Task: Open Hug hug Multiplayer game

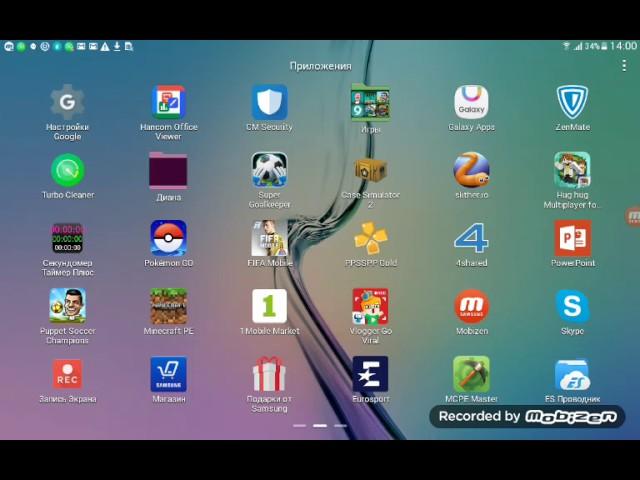Action: tap(572, 170)
